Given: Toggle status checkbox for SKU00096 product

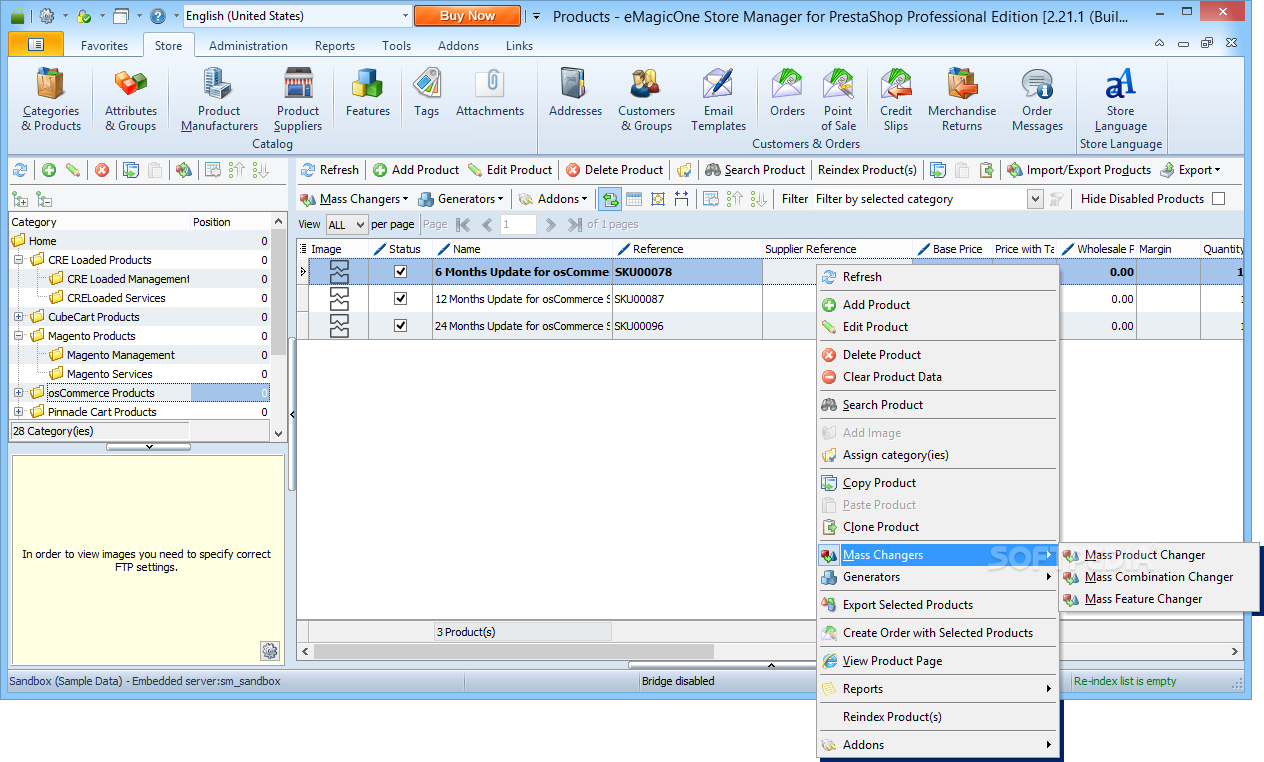Looking at the screenshot, I should (x=401, y=325).
